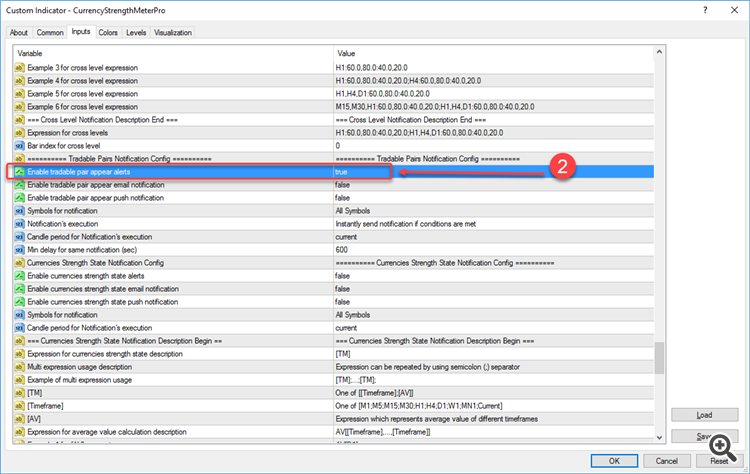Open the Visualization tab
The width and height of the screenshot is (750, 474).
173,33
